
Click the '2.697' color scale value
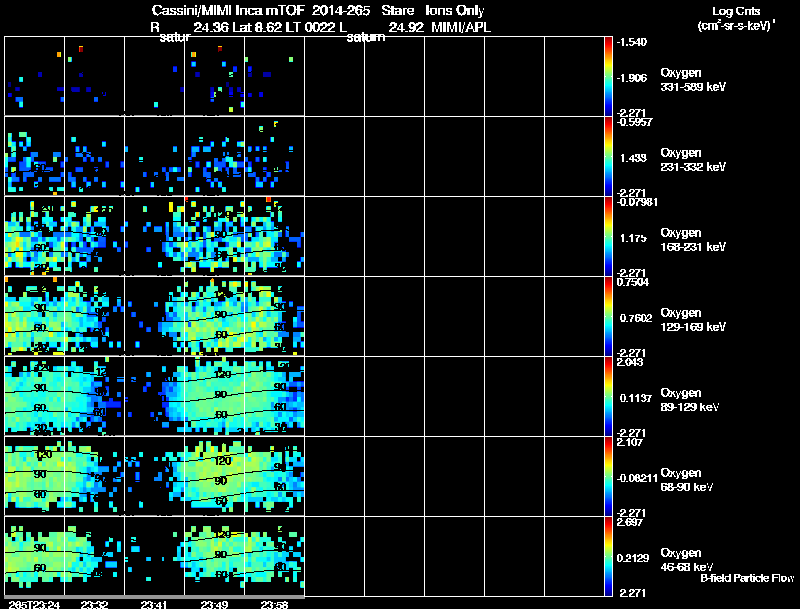pos(630,522)
